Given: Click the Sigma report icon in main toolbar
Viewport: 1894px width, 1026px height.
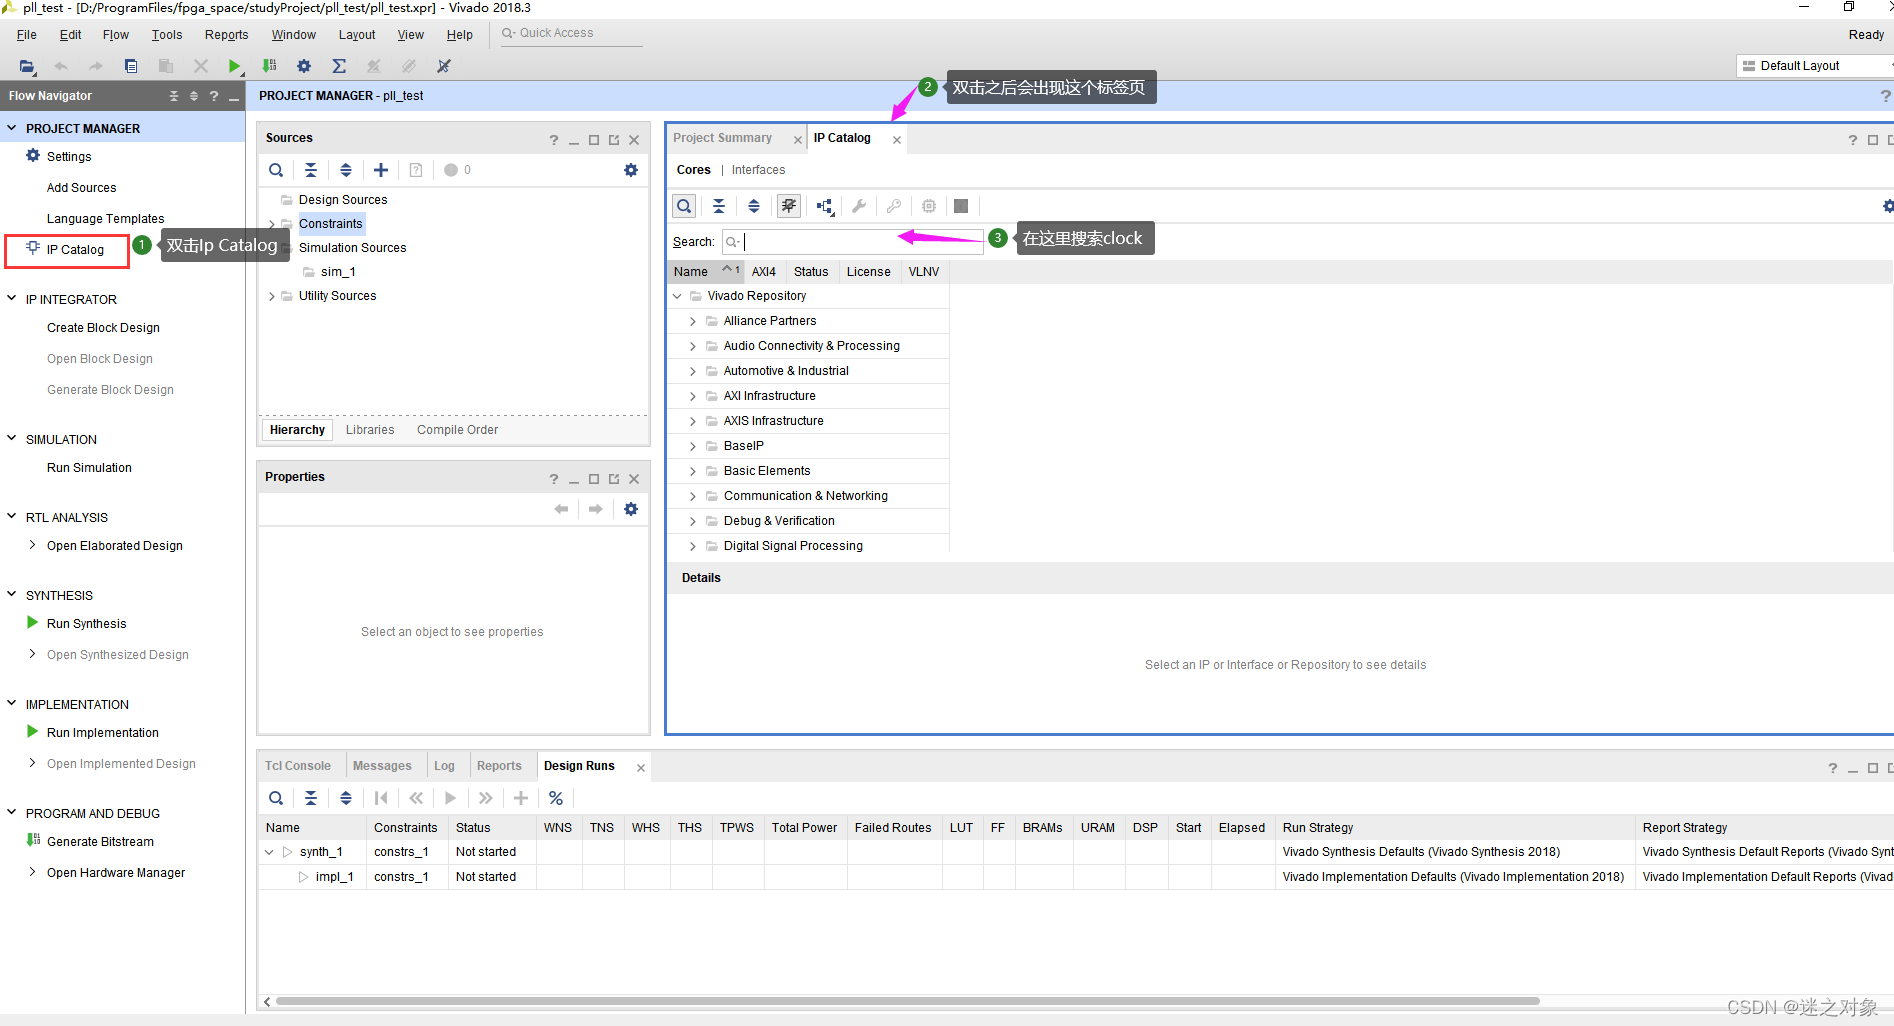Looking at the screenshot, I should click(x=339, y=66).
